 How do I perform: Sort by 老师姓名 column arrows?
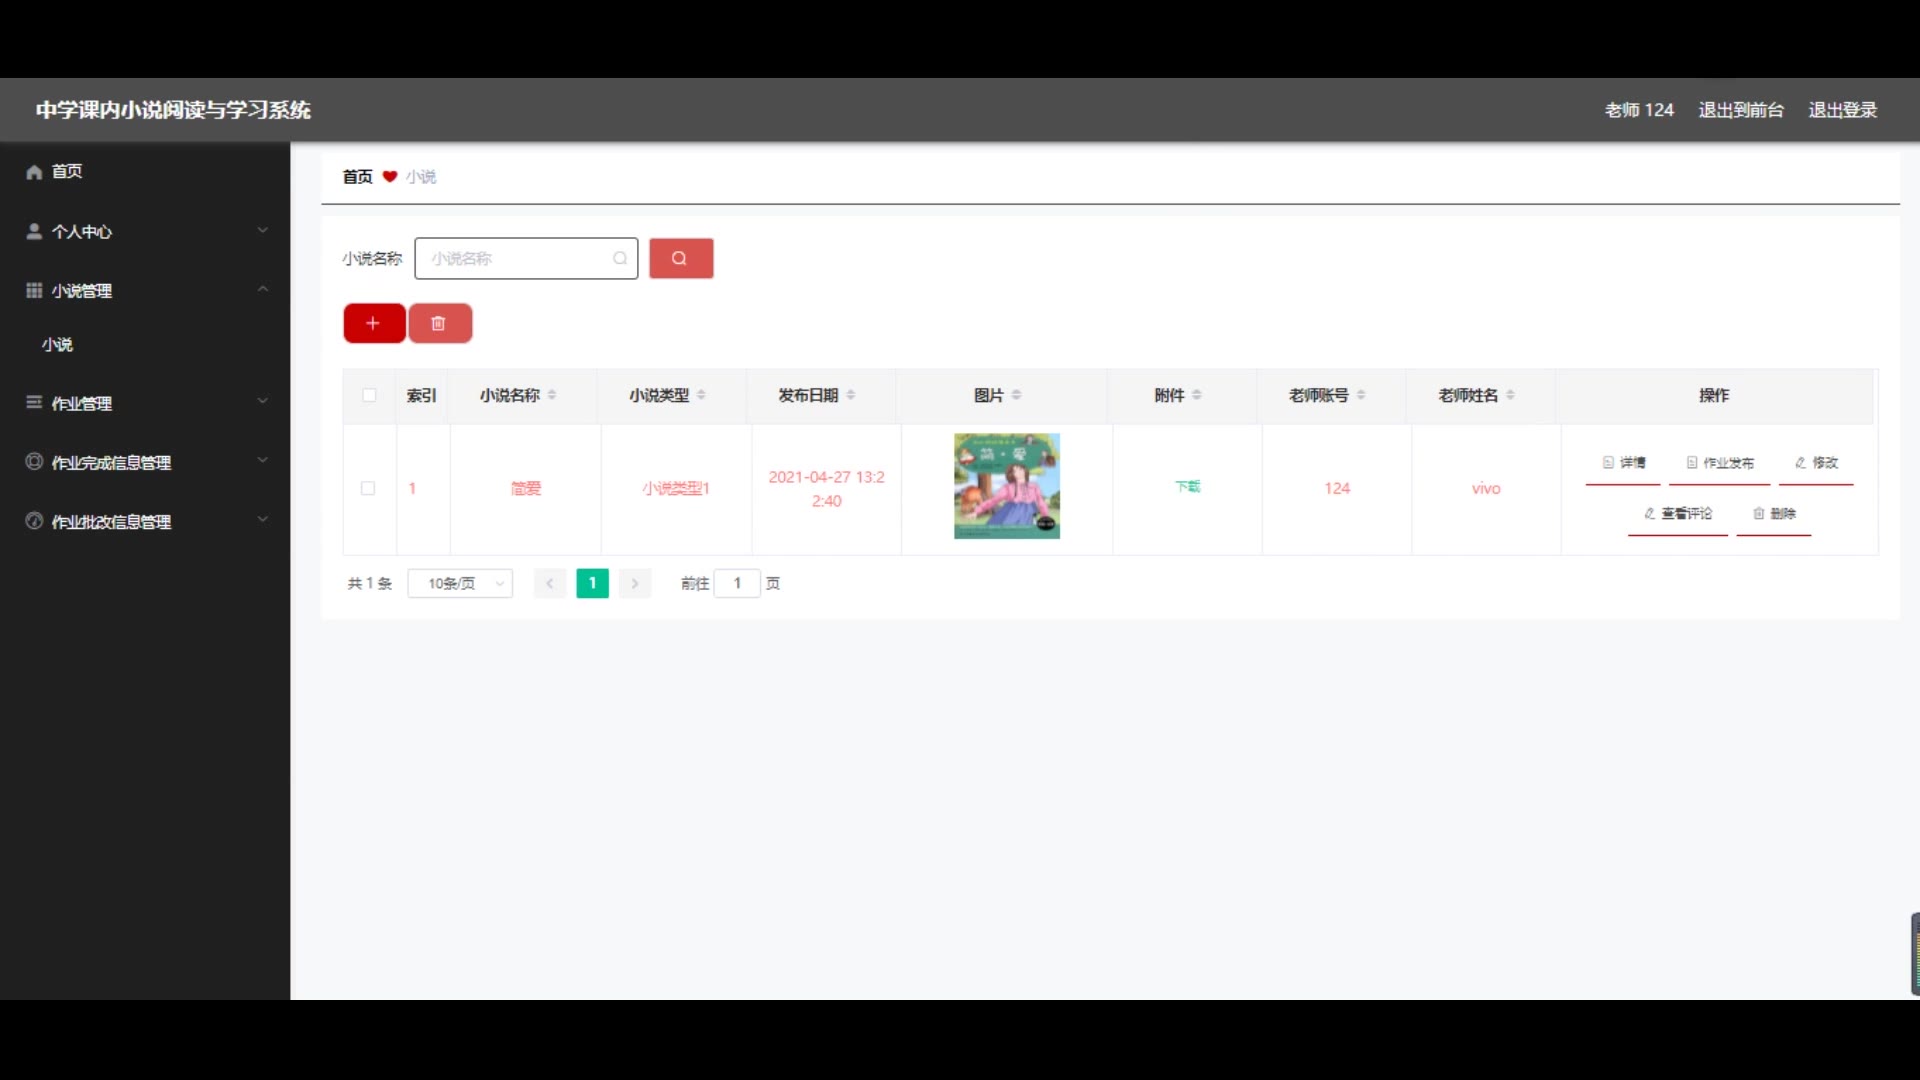pyautogui.click(x=1510, y=395)
